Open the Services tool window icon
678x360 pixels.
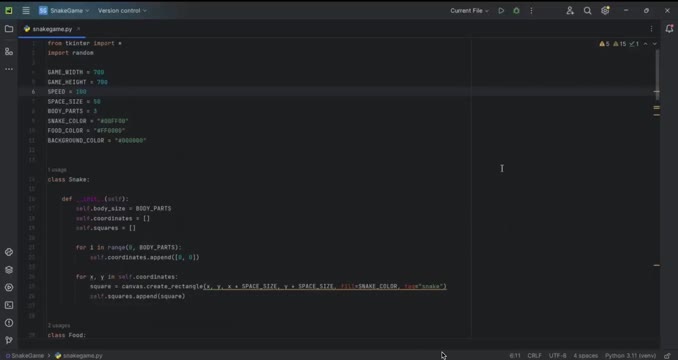point(9,287)
